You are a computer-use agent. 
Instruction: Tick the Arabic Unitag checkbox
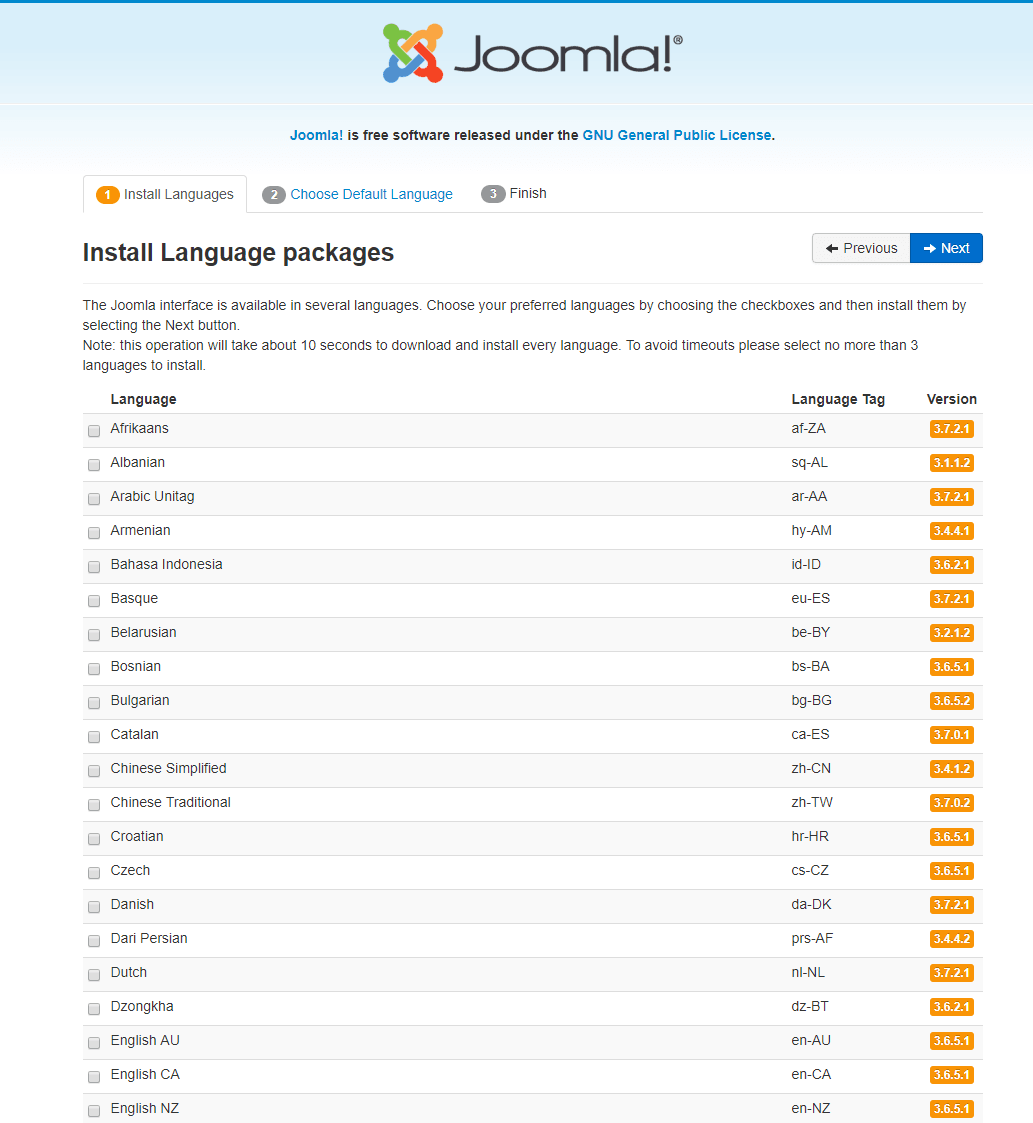pos(94,499)
